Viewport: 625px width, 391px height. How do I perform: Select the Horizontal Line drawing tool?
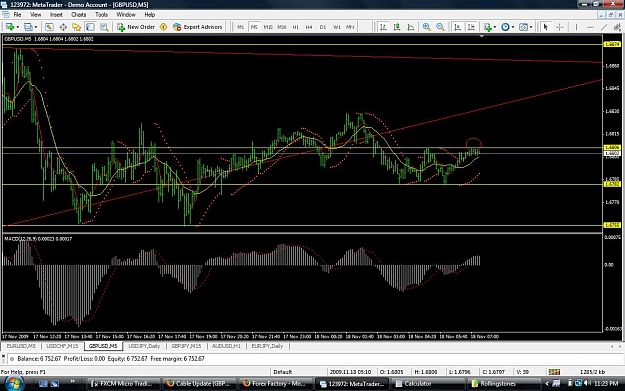click(590, 27)
